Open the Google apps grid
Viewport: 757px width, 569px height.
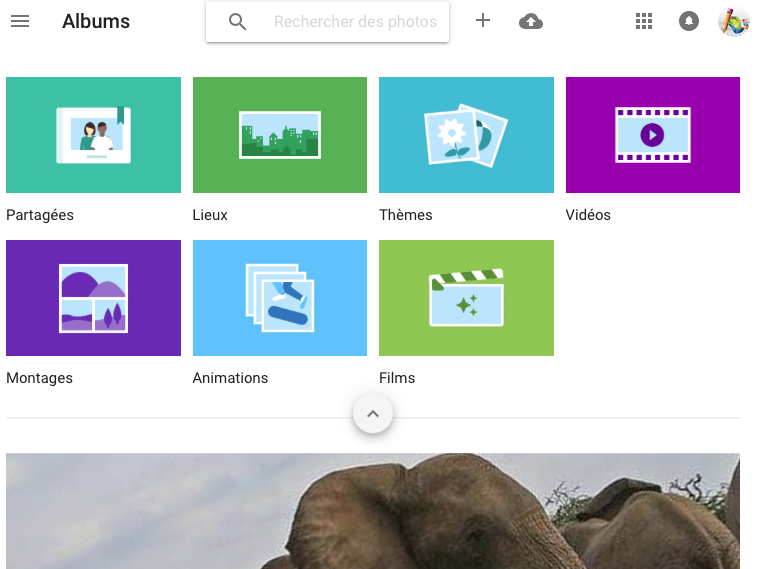pos(644,21)
